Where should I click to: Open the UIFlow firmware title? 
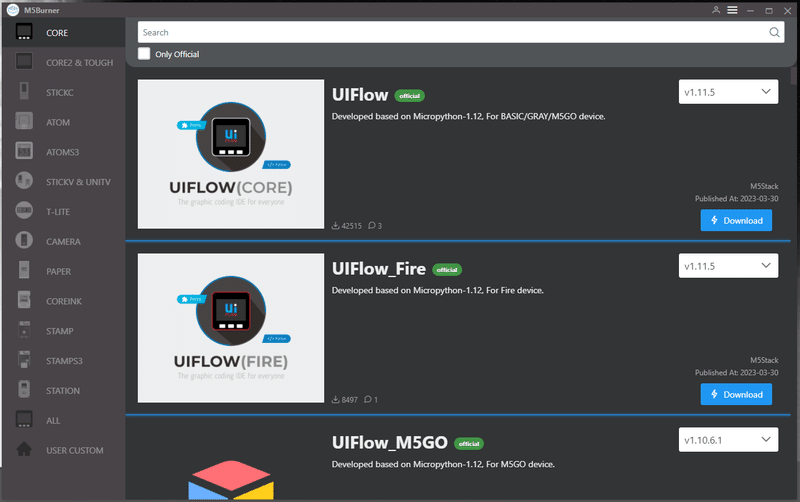[x=360, y=95]
